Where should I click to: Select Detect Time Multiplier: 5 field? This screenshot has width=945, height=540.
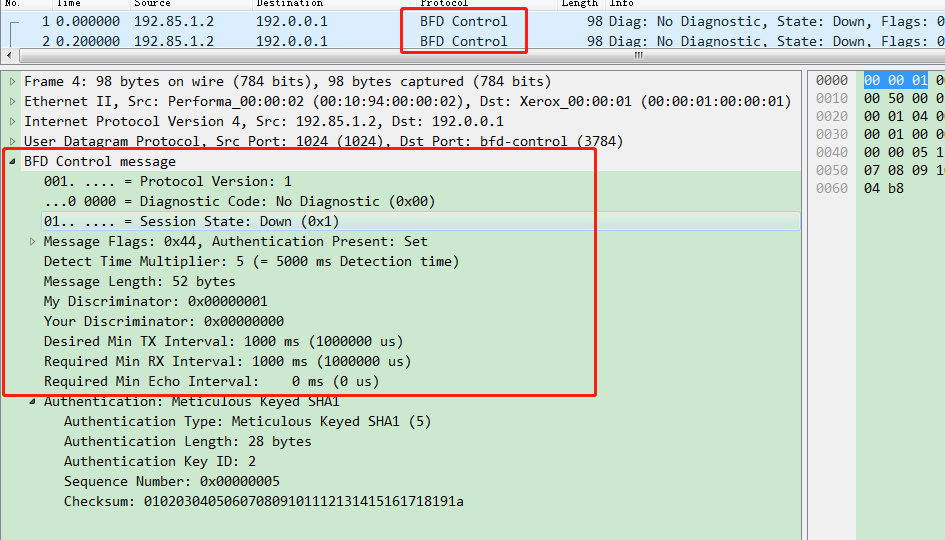point(251,262)
